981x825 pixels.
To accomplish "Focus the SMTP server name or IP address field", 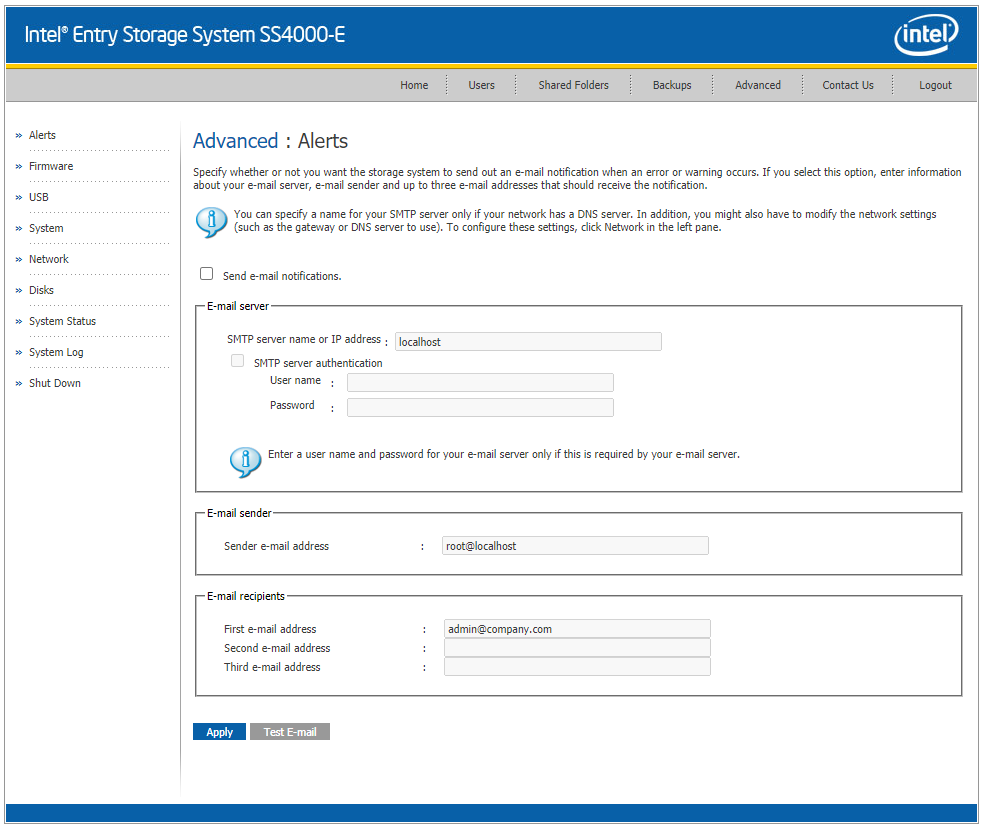I will pyautogui.click(x=528, y=342).
